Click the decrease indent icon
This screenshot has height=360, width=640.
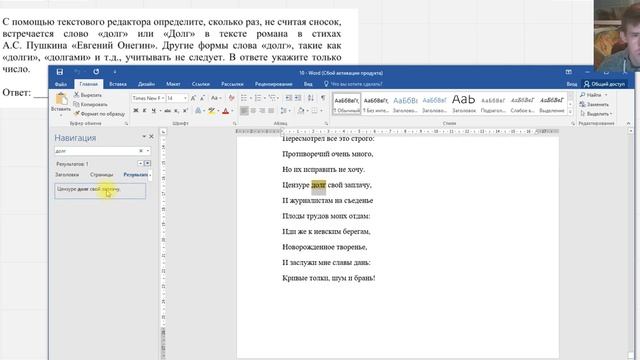(x=289, y=98)
